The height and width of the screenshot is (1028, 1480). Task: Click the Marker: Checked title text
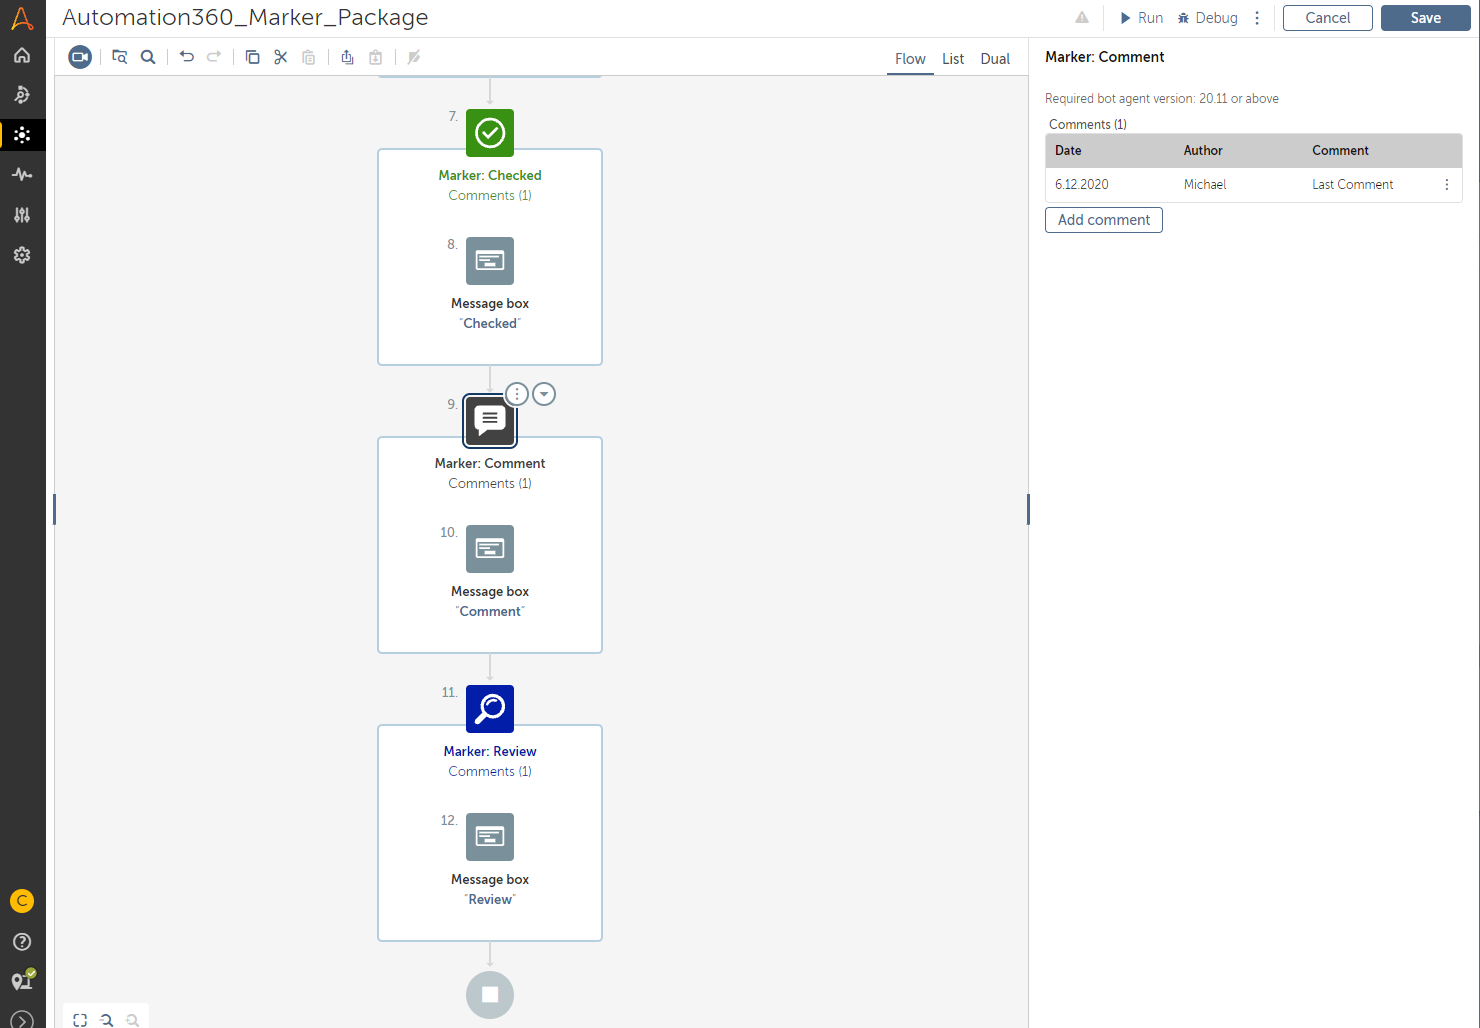coord(490,176)
